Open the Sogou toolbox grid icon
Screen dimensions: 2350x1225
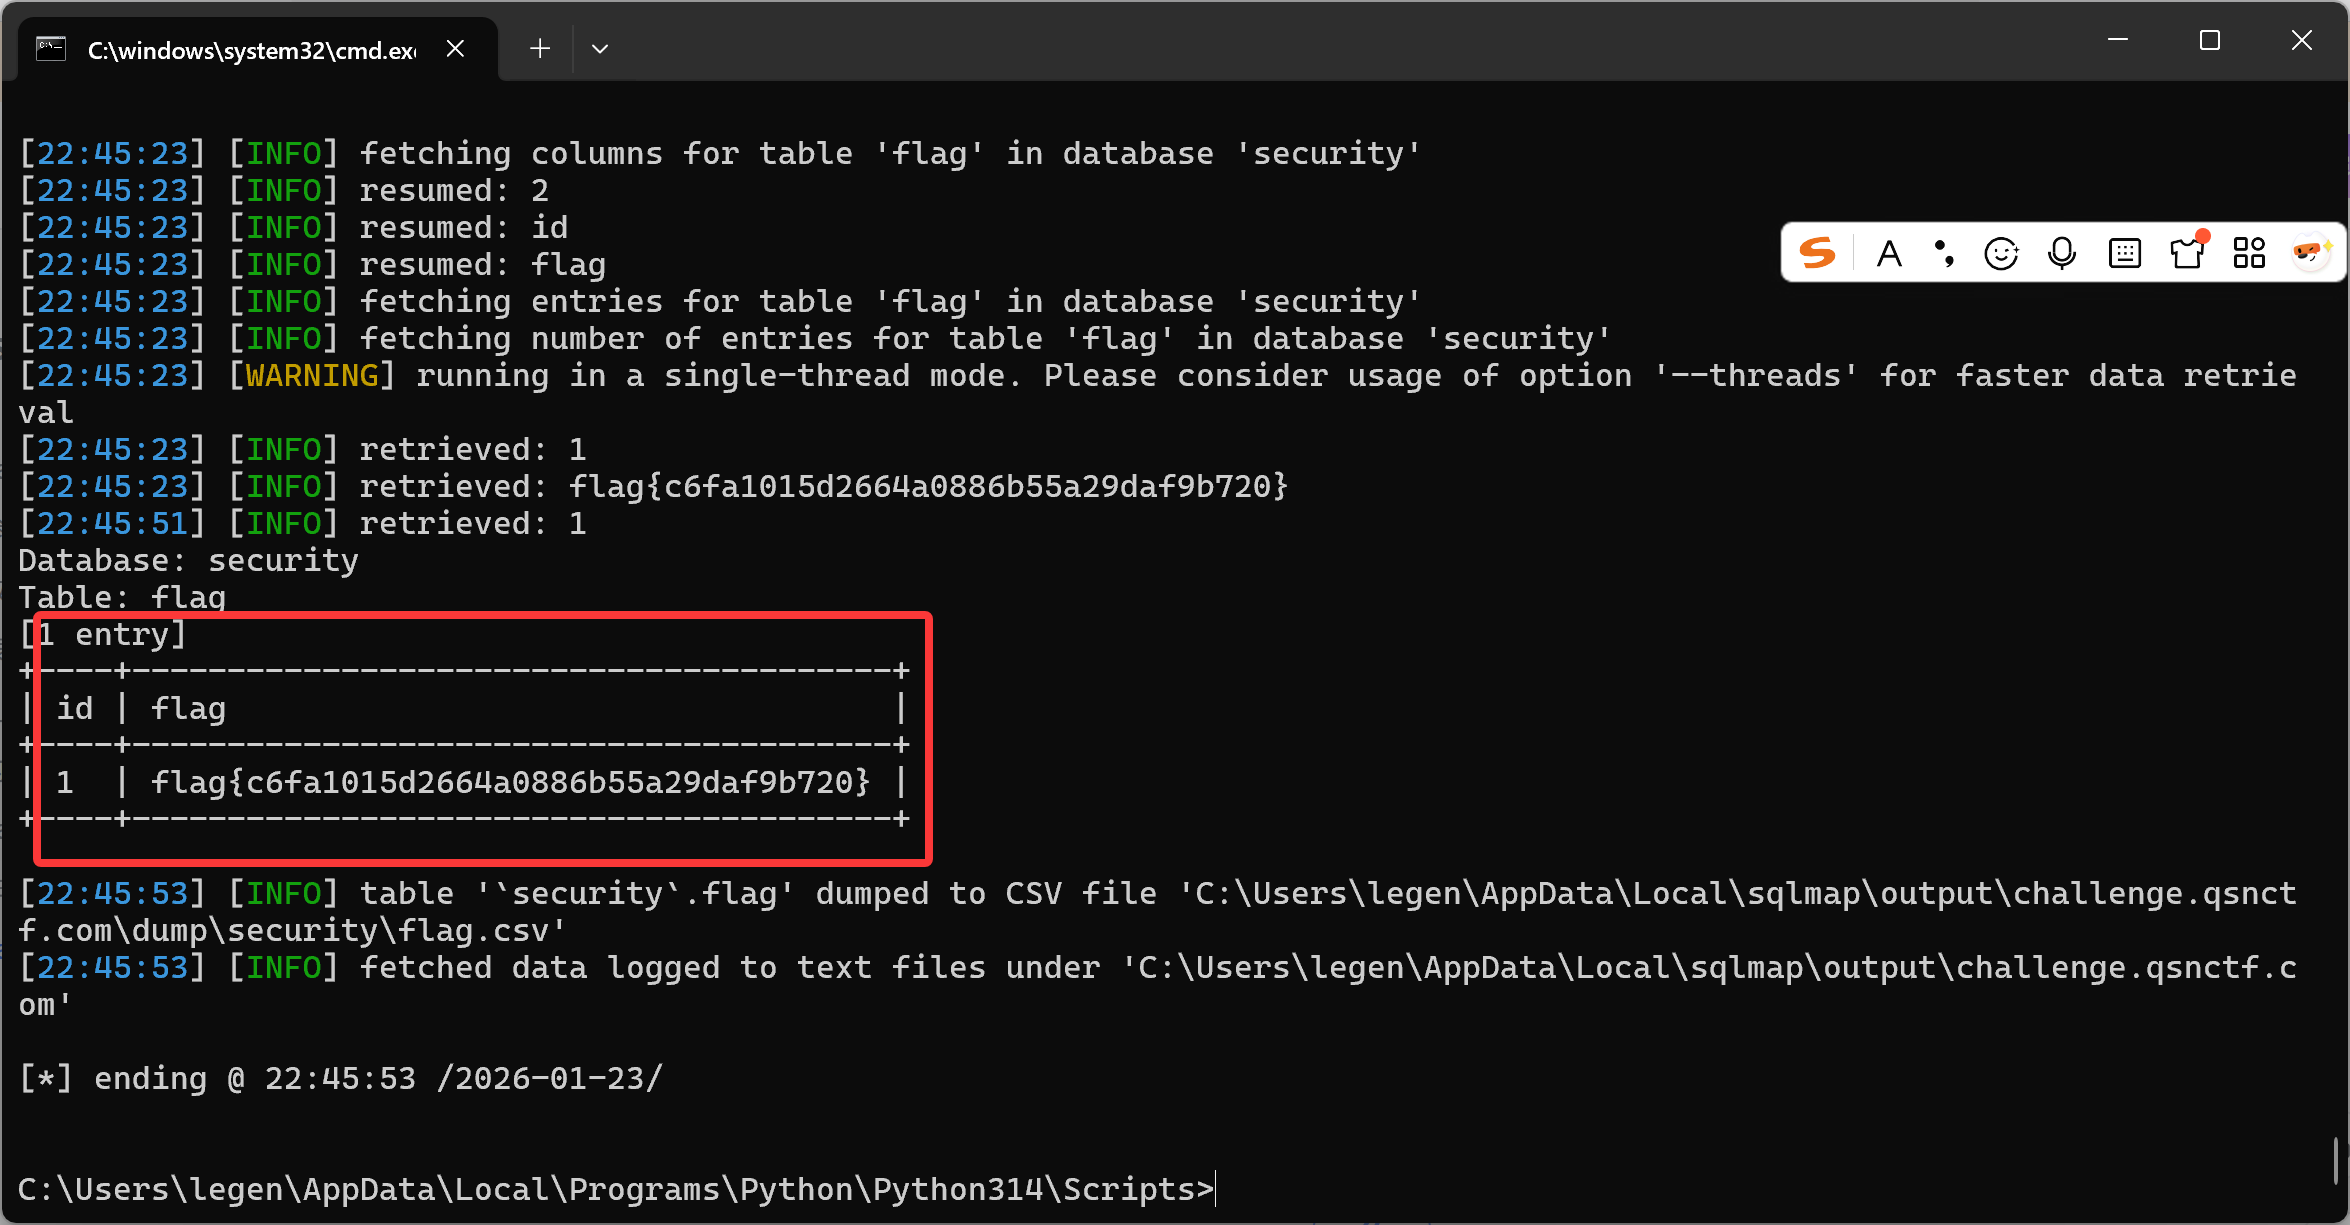click(2249, 254)
